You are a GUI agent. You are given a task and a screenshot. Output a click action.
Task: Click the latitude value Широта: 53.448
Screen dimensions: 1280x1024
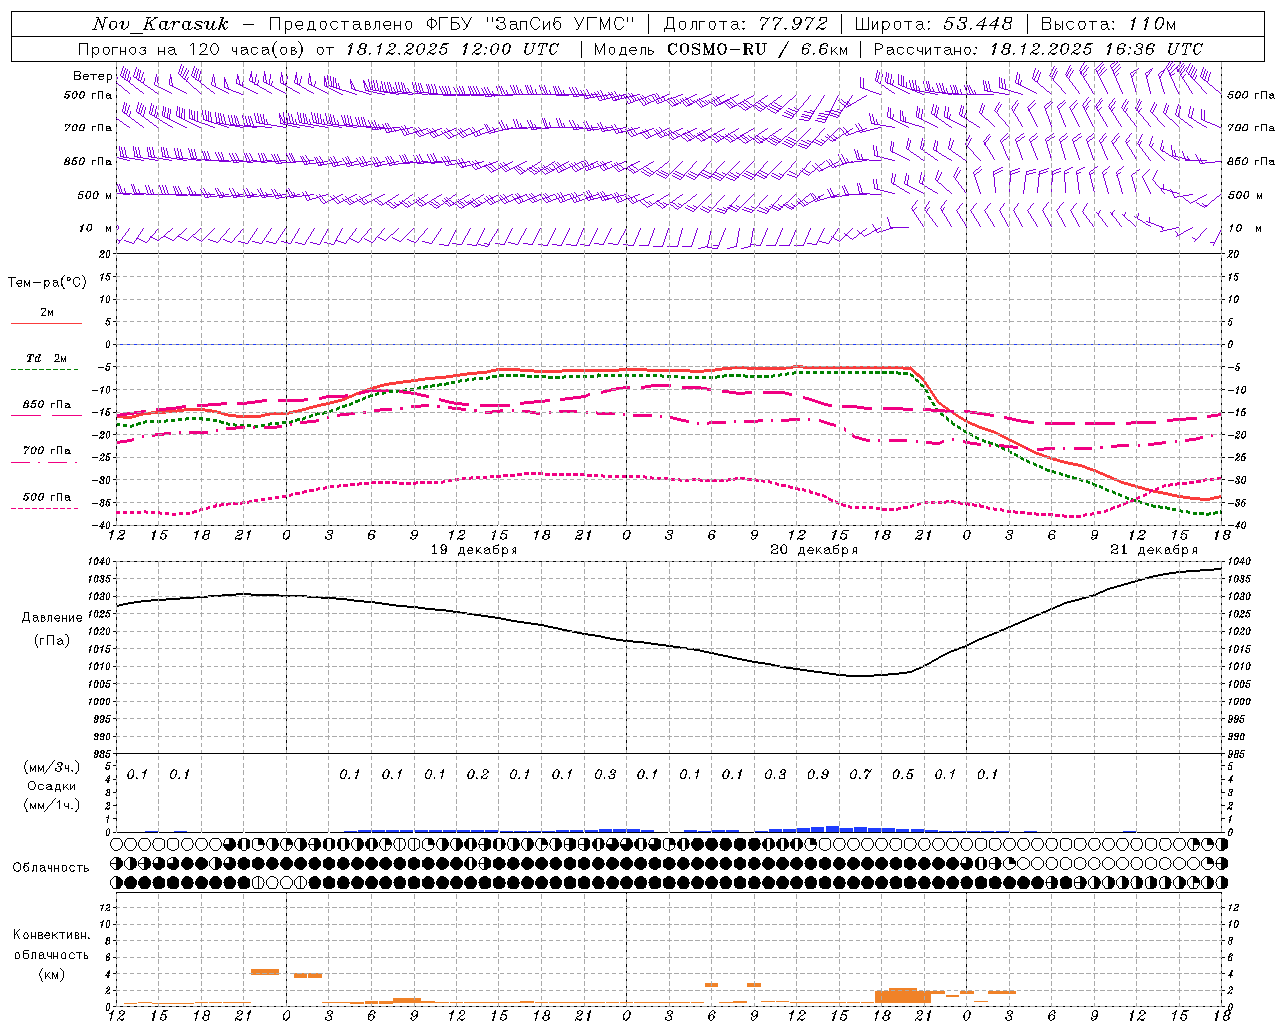tap(933, 24)
